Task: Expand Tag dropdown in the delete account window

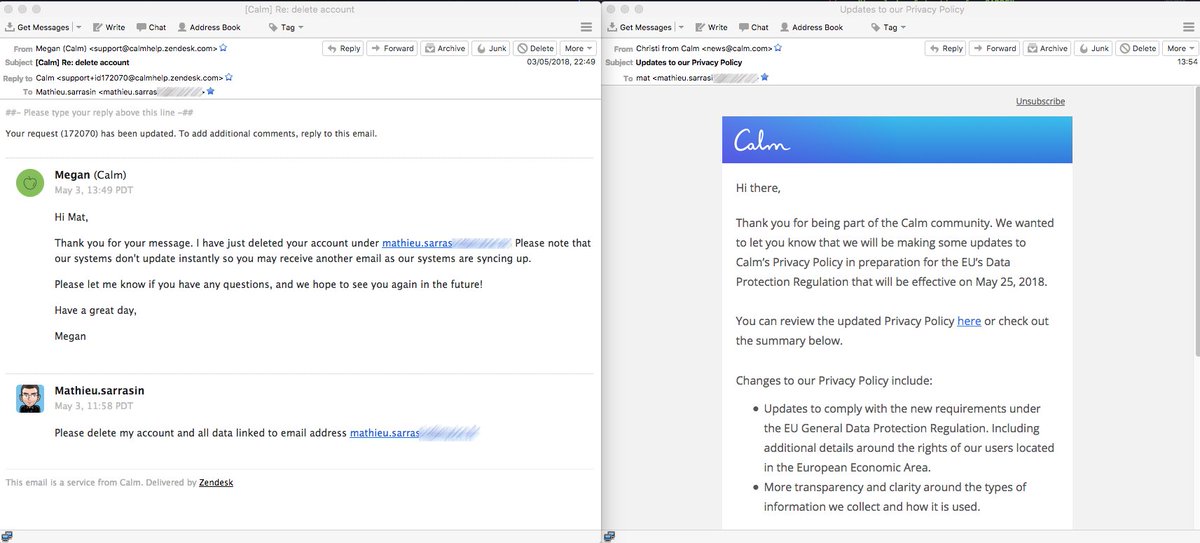Action: coord(288,27)
